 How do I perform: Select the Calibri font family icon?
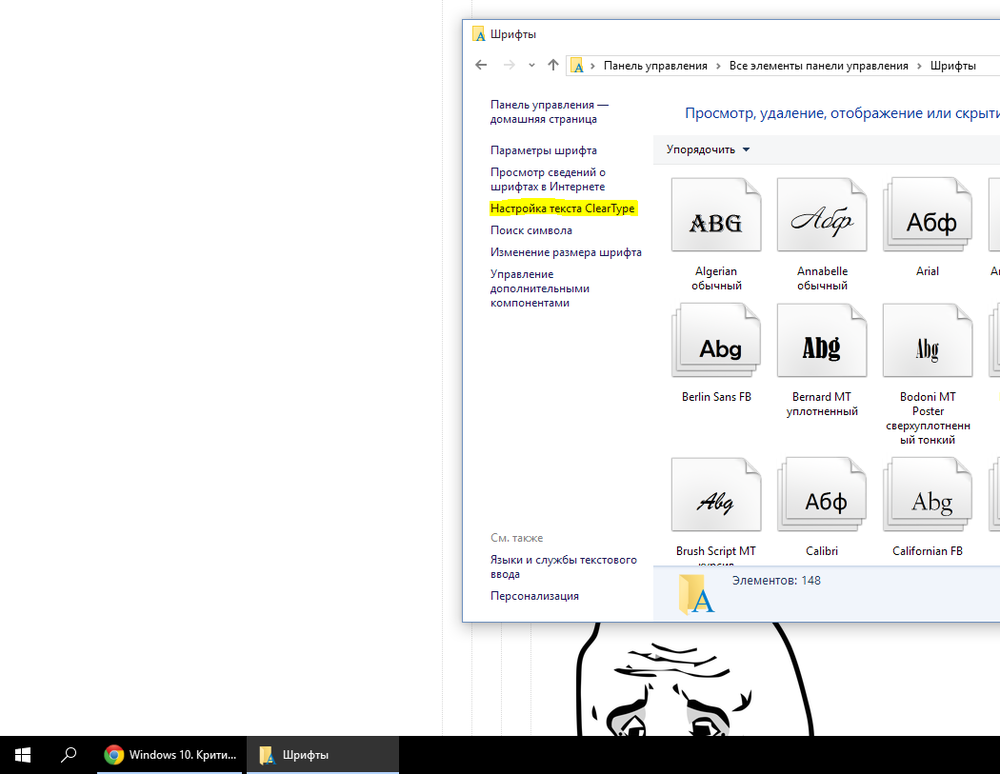tap(822, 496)
